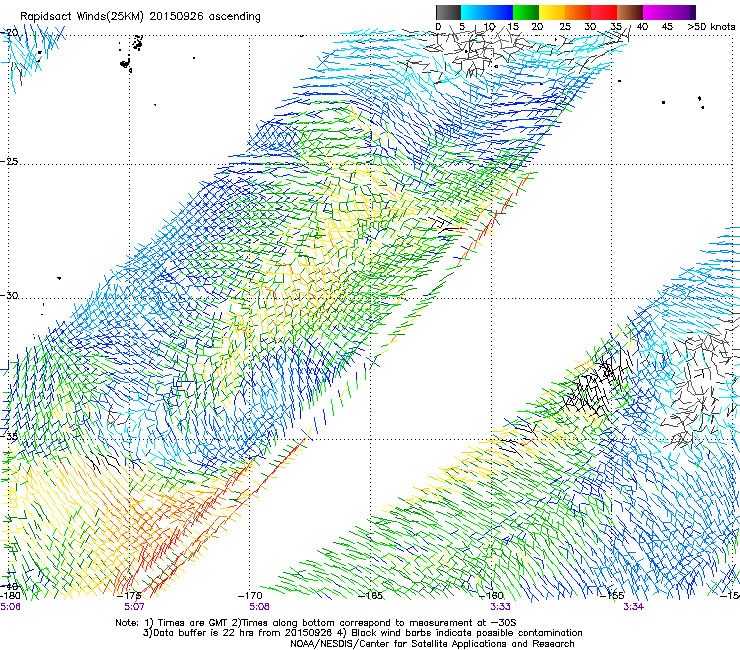Click the legend tick label '45'
This screenshot has width=740, height=650.
667,27
